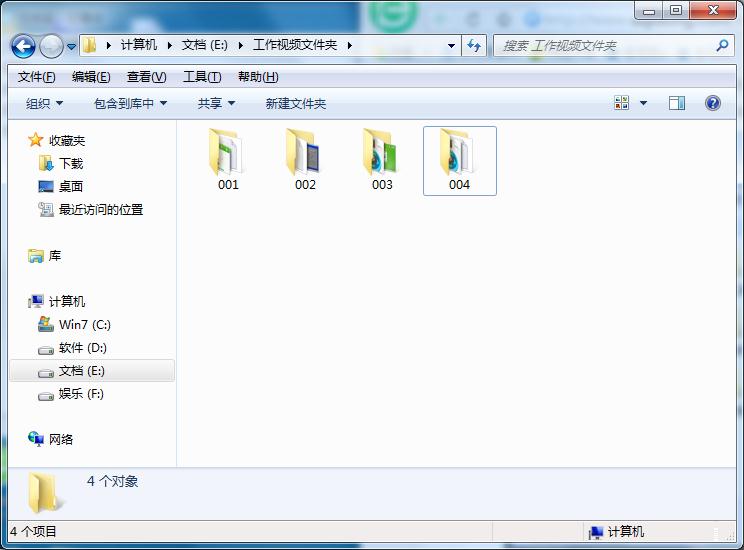Screen dimensions: 744x550
Task: Expand arrow after 文档 (E:) breadcrumb
Action: pyautogui.click(x=241, y=46)
